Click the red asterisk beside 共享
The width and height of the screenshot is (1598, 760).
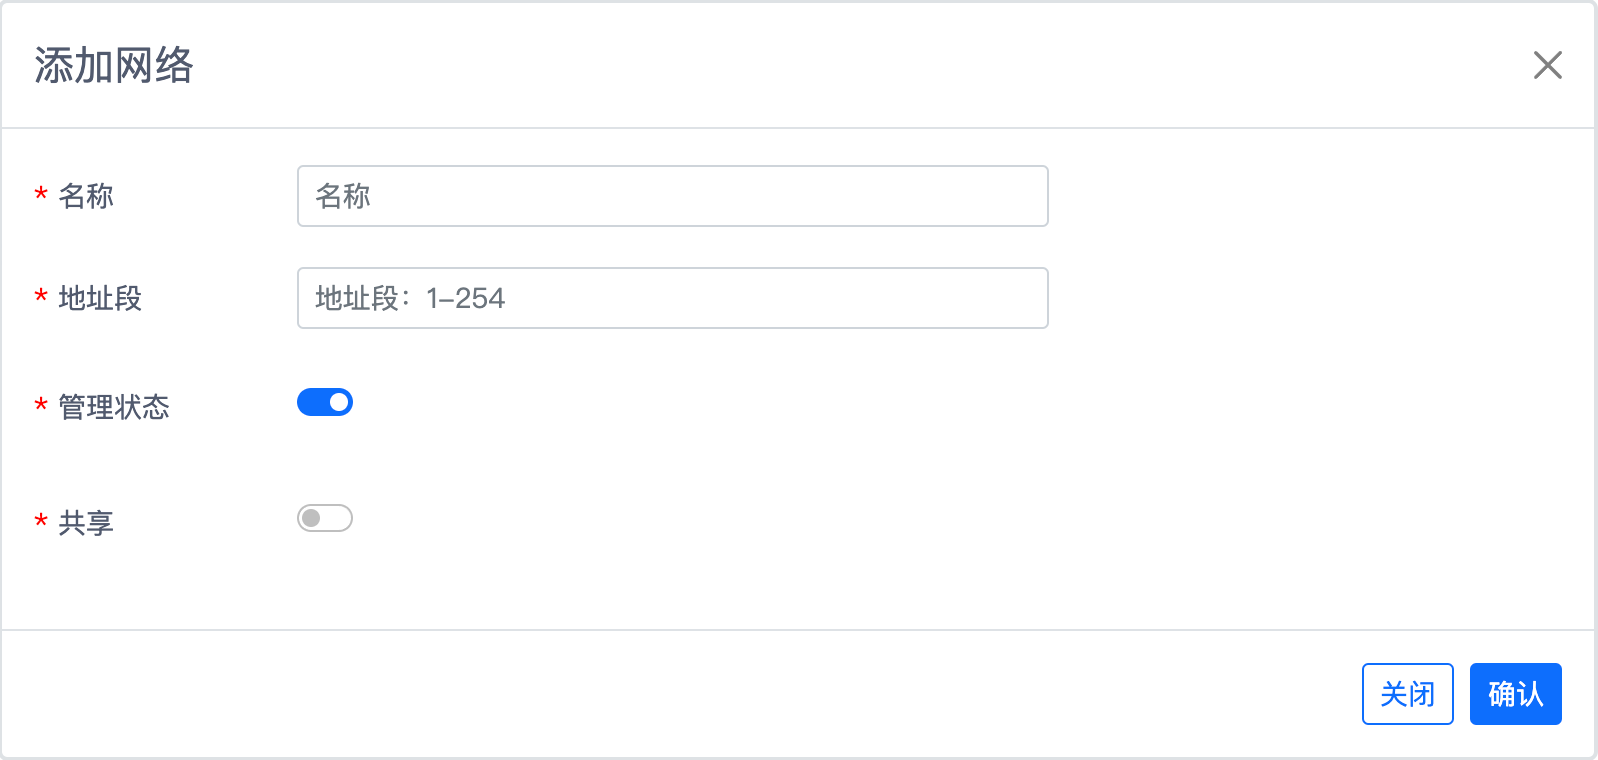click(41, 522)
